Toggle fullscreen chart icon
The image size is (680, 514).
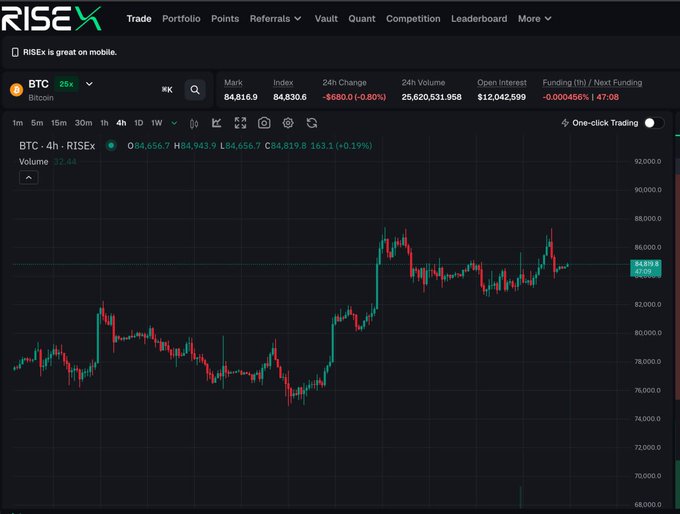240,123
